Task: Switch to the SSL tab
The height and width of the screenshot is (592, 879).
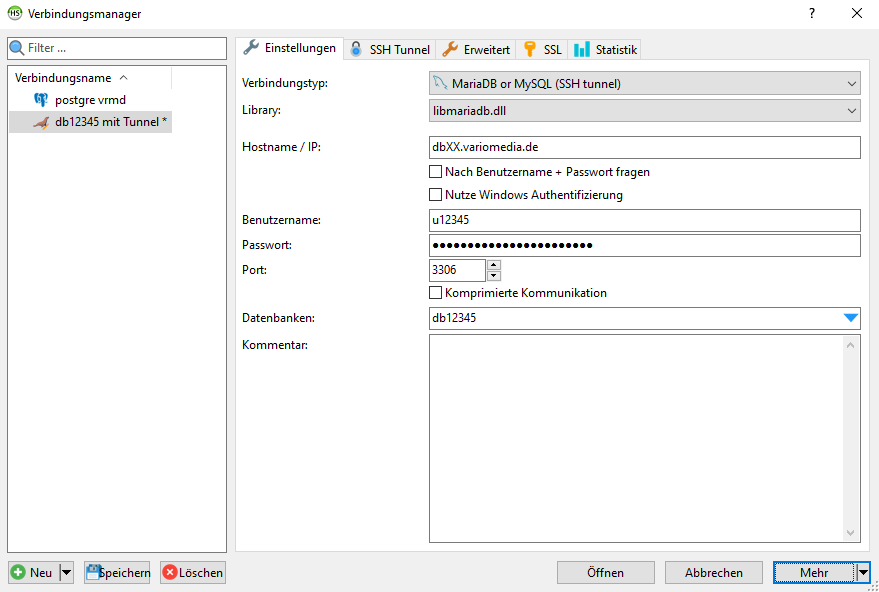Action: click(x=542, y=49)
